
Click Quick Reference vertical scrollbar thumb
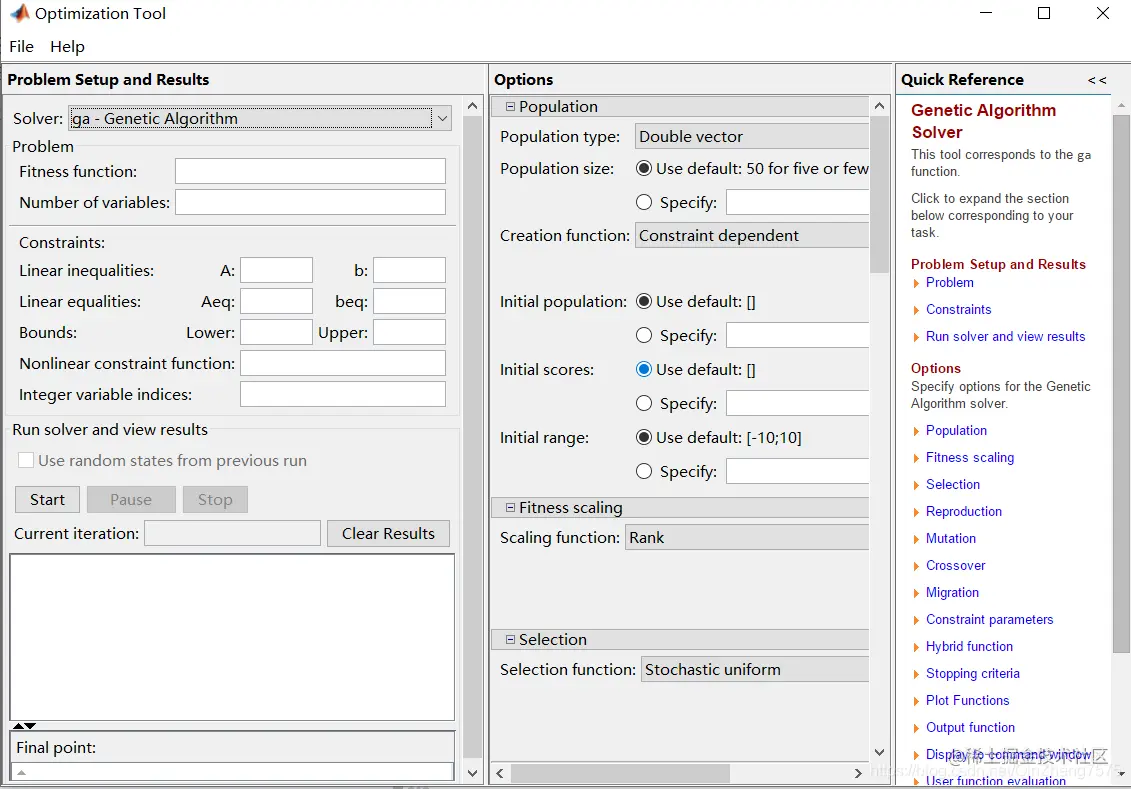[1121, 383]
